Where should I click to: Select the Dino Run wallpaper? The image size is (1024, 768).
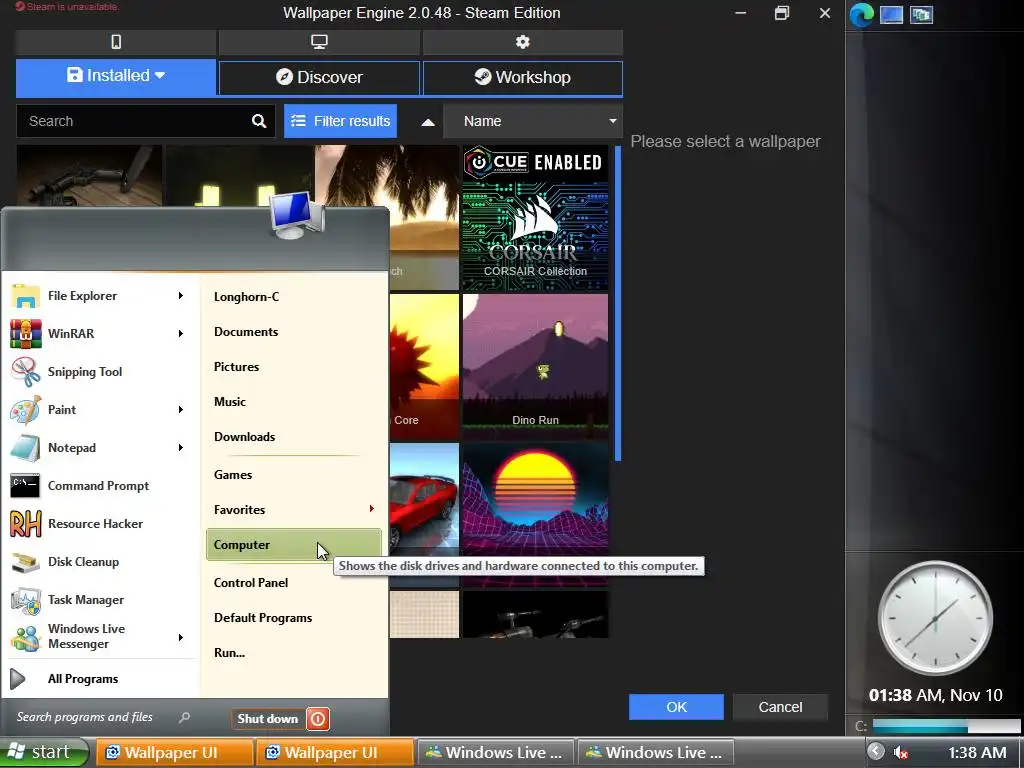point(535,366)
